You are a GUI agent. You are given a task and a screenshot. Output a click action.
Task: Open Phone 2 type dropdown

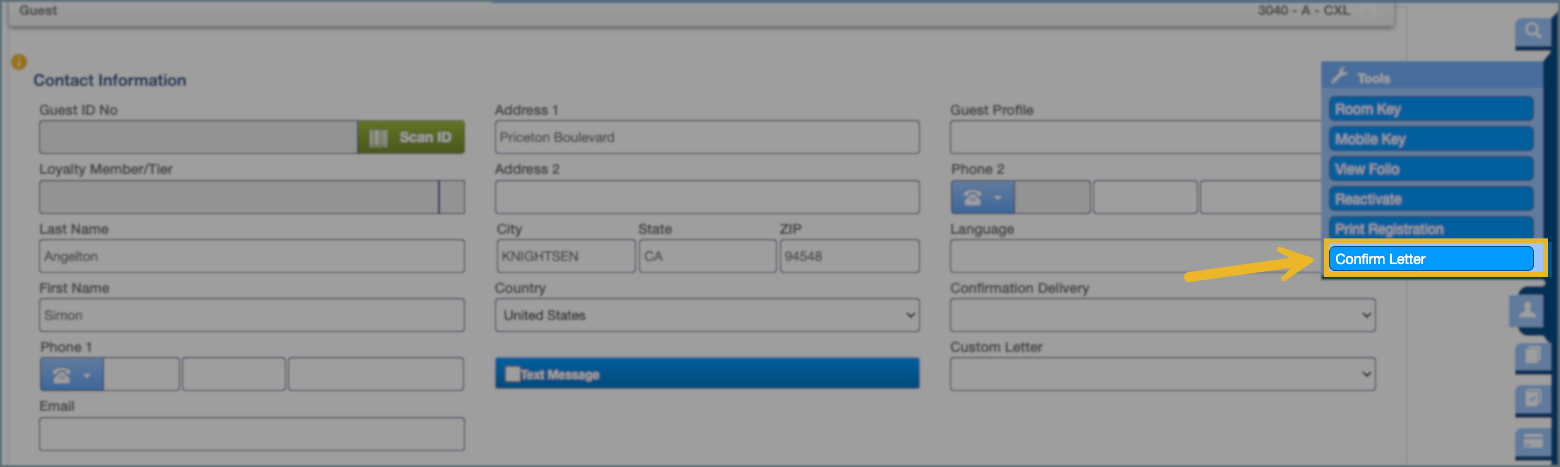(x=982, y=197)
